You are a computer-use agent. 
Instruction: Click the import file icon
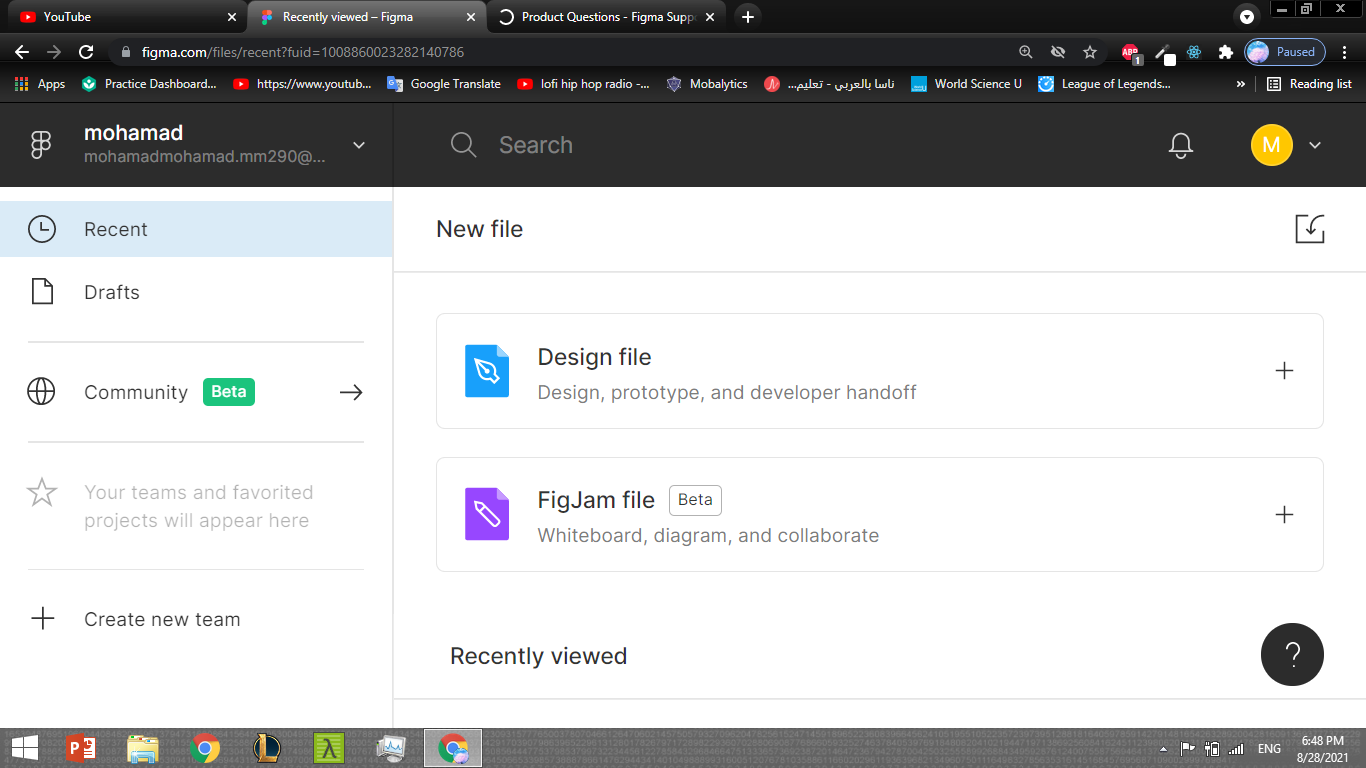click(1309, 229)
